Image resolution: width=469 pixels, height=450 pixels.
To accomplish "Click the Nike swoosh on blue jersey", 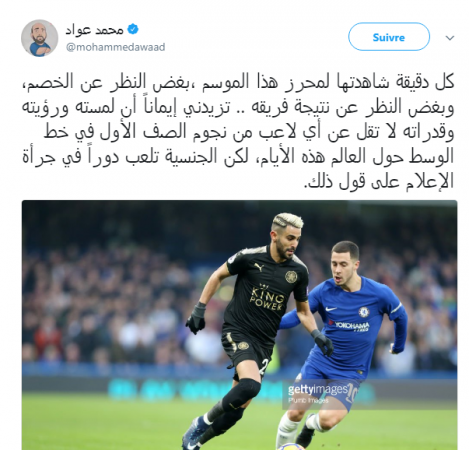I will pos(331,309).
